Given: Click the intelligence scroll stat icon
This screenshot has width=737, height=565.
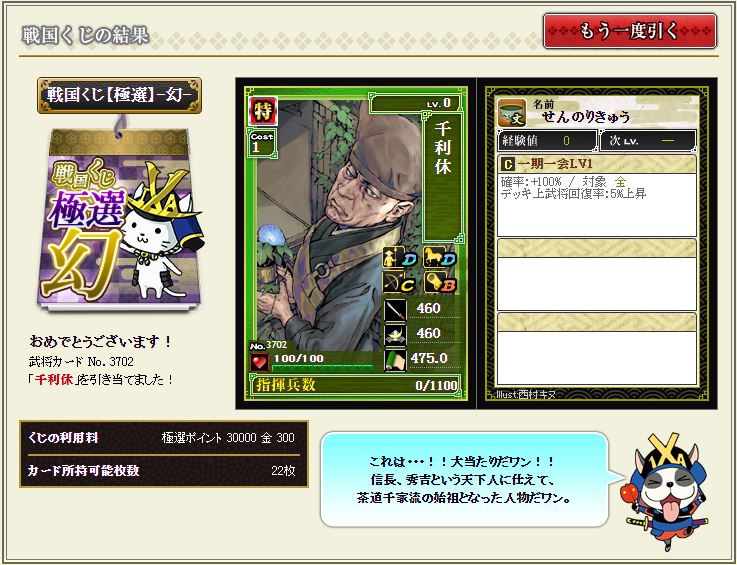Looking at the screenshot, I should [395, 361].
